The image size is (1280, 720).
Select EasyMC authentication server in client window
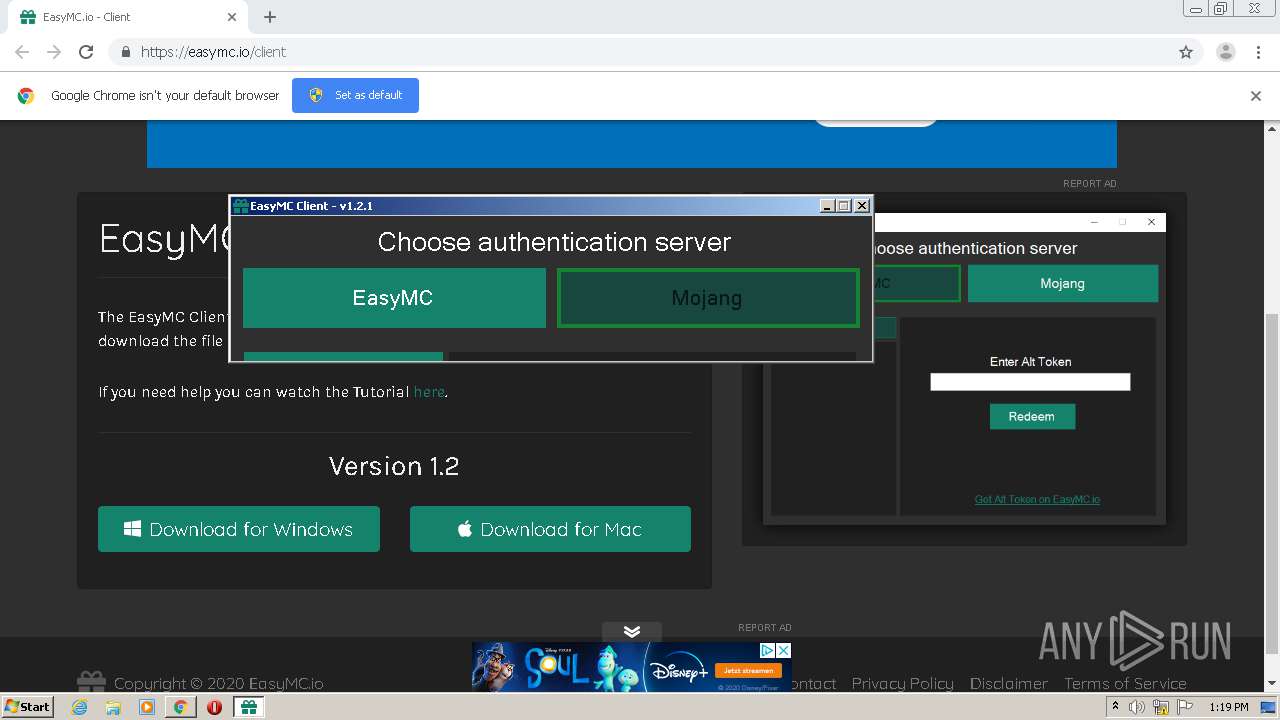(x=394, y=298)
